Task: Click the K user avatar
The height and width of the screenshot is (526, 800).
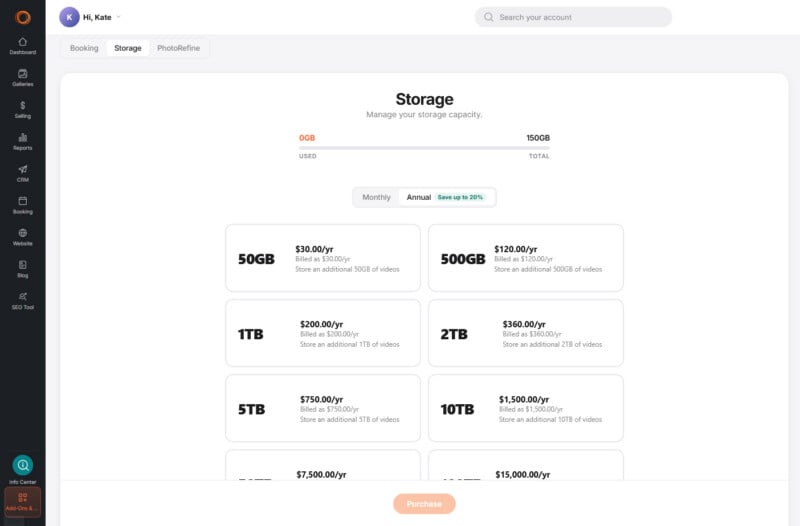Action: (69, 17)
